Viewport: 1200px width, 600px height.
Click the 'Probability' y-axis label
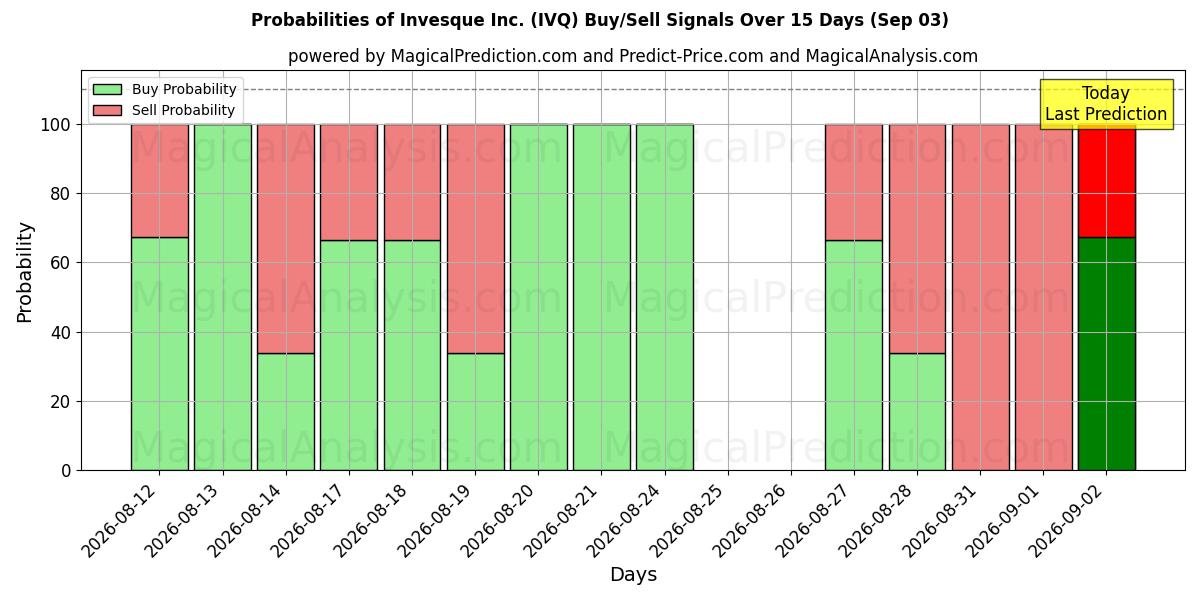(x=25, y=271)
